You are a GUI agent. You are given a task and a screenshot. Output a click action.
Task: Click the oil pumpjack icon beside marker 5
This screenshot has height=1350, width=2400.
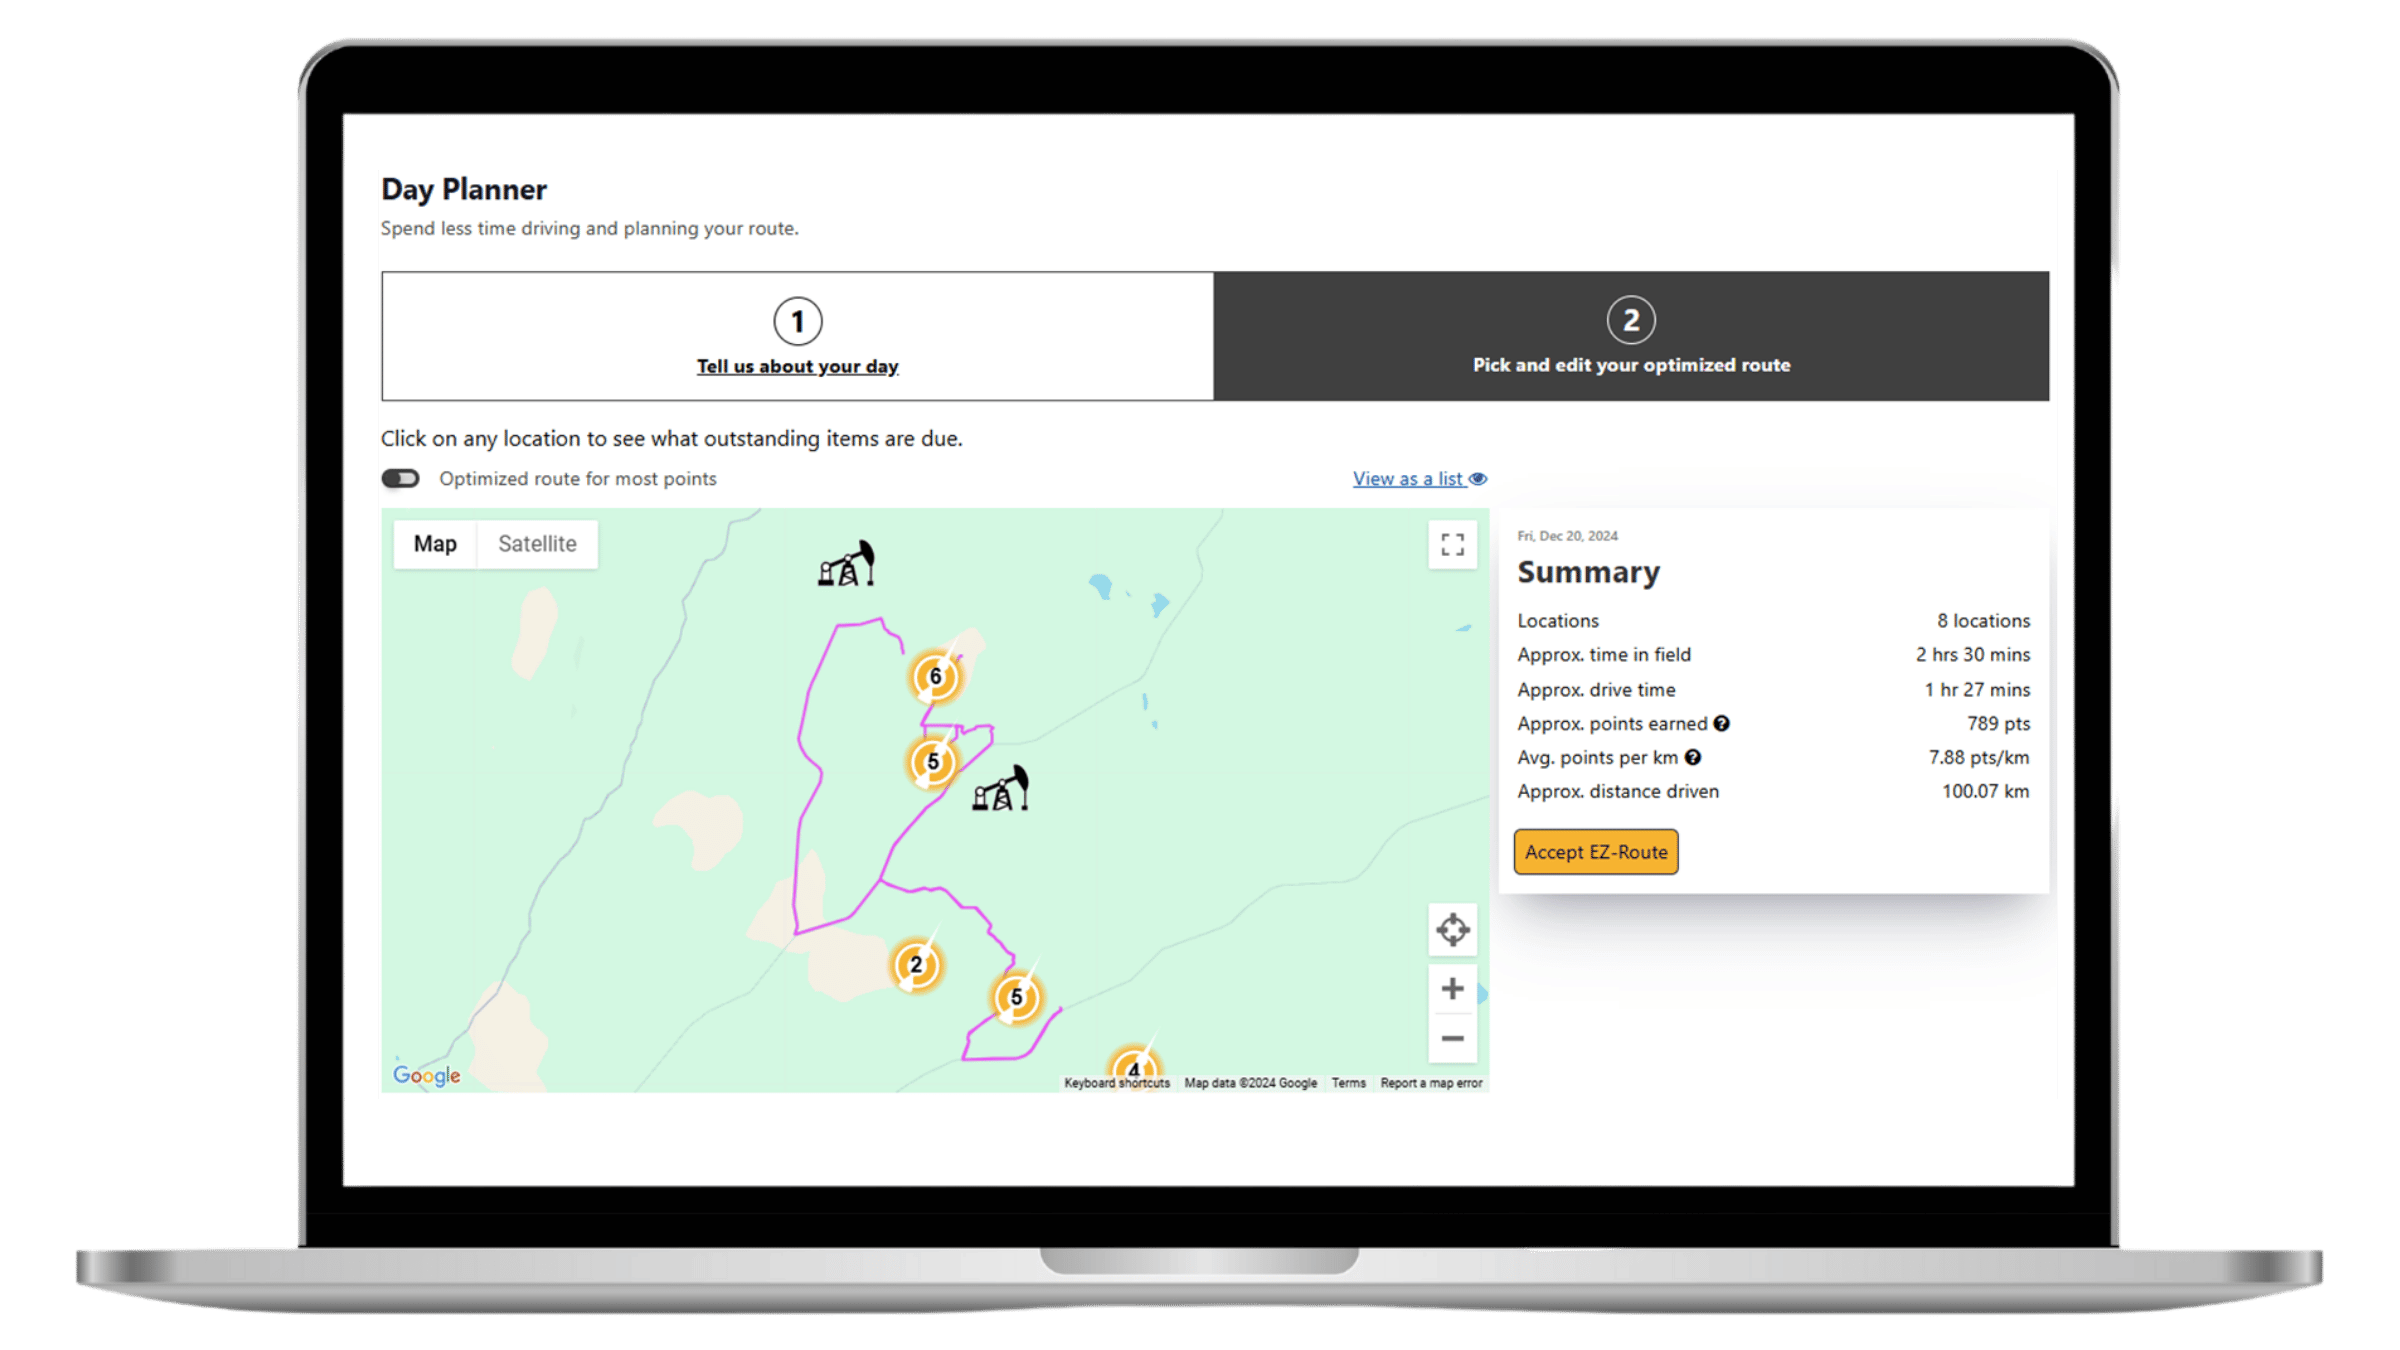pyautogui.click(x=1001, y=788)
